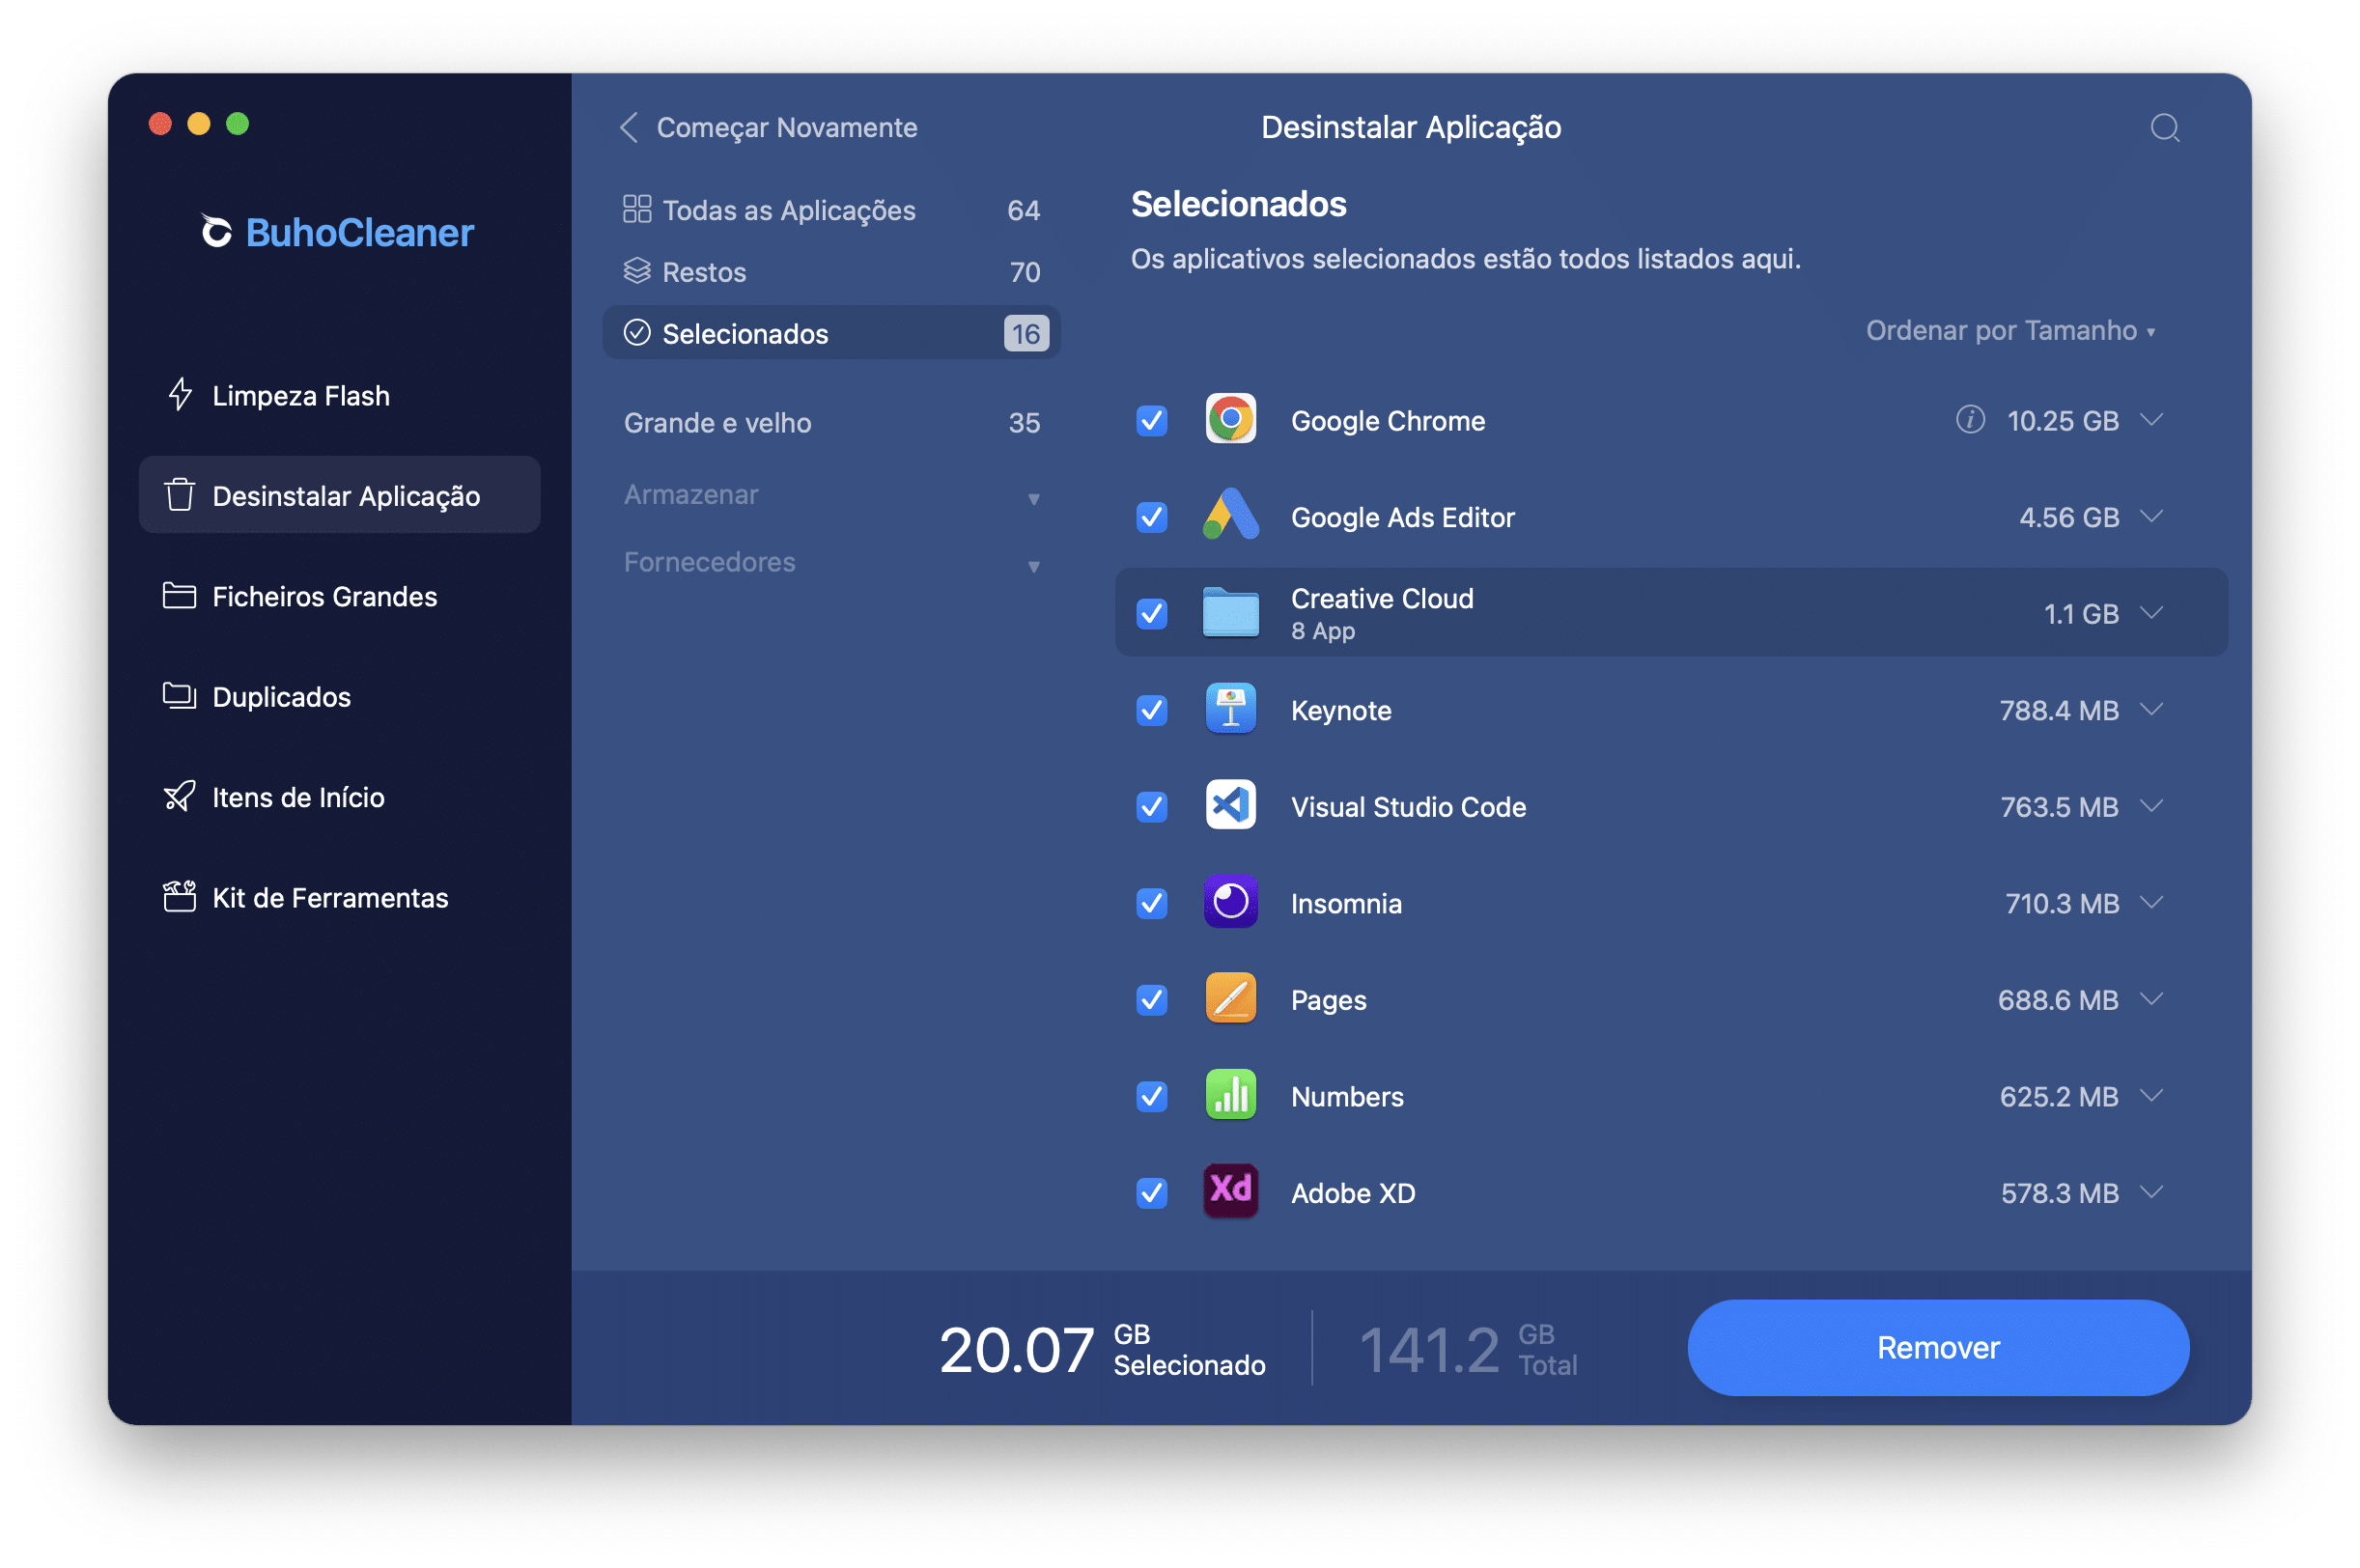This screenshot has height=1568, width=2360.
Task: Click the '141.2' total size readout
Action: point(1428,1350)
